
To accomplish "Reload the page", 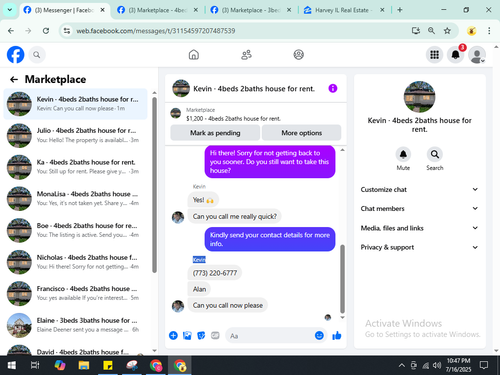I will tap(46, 31).
